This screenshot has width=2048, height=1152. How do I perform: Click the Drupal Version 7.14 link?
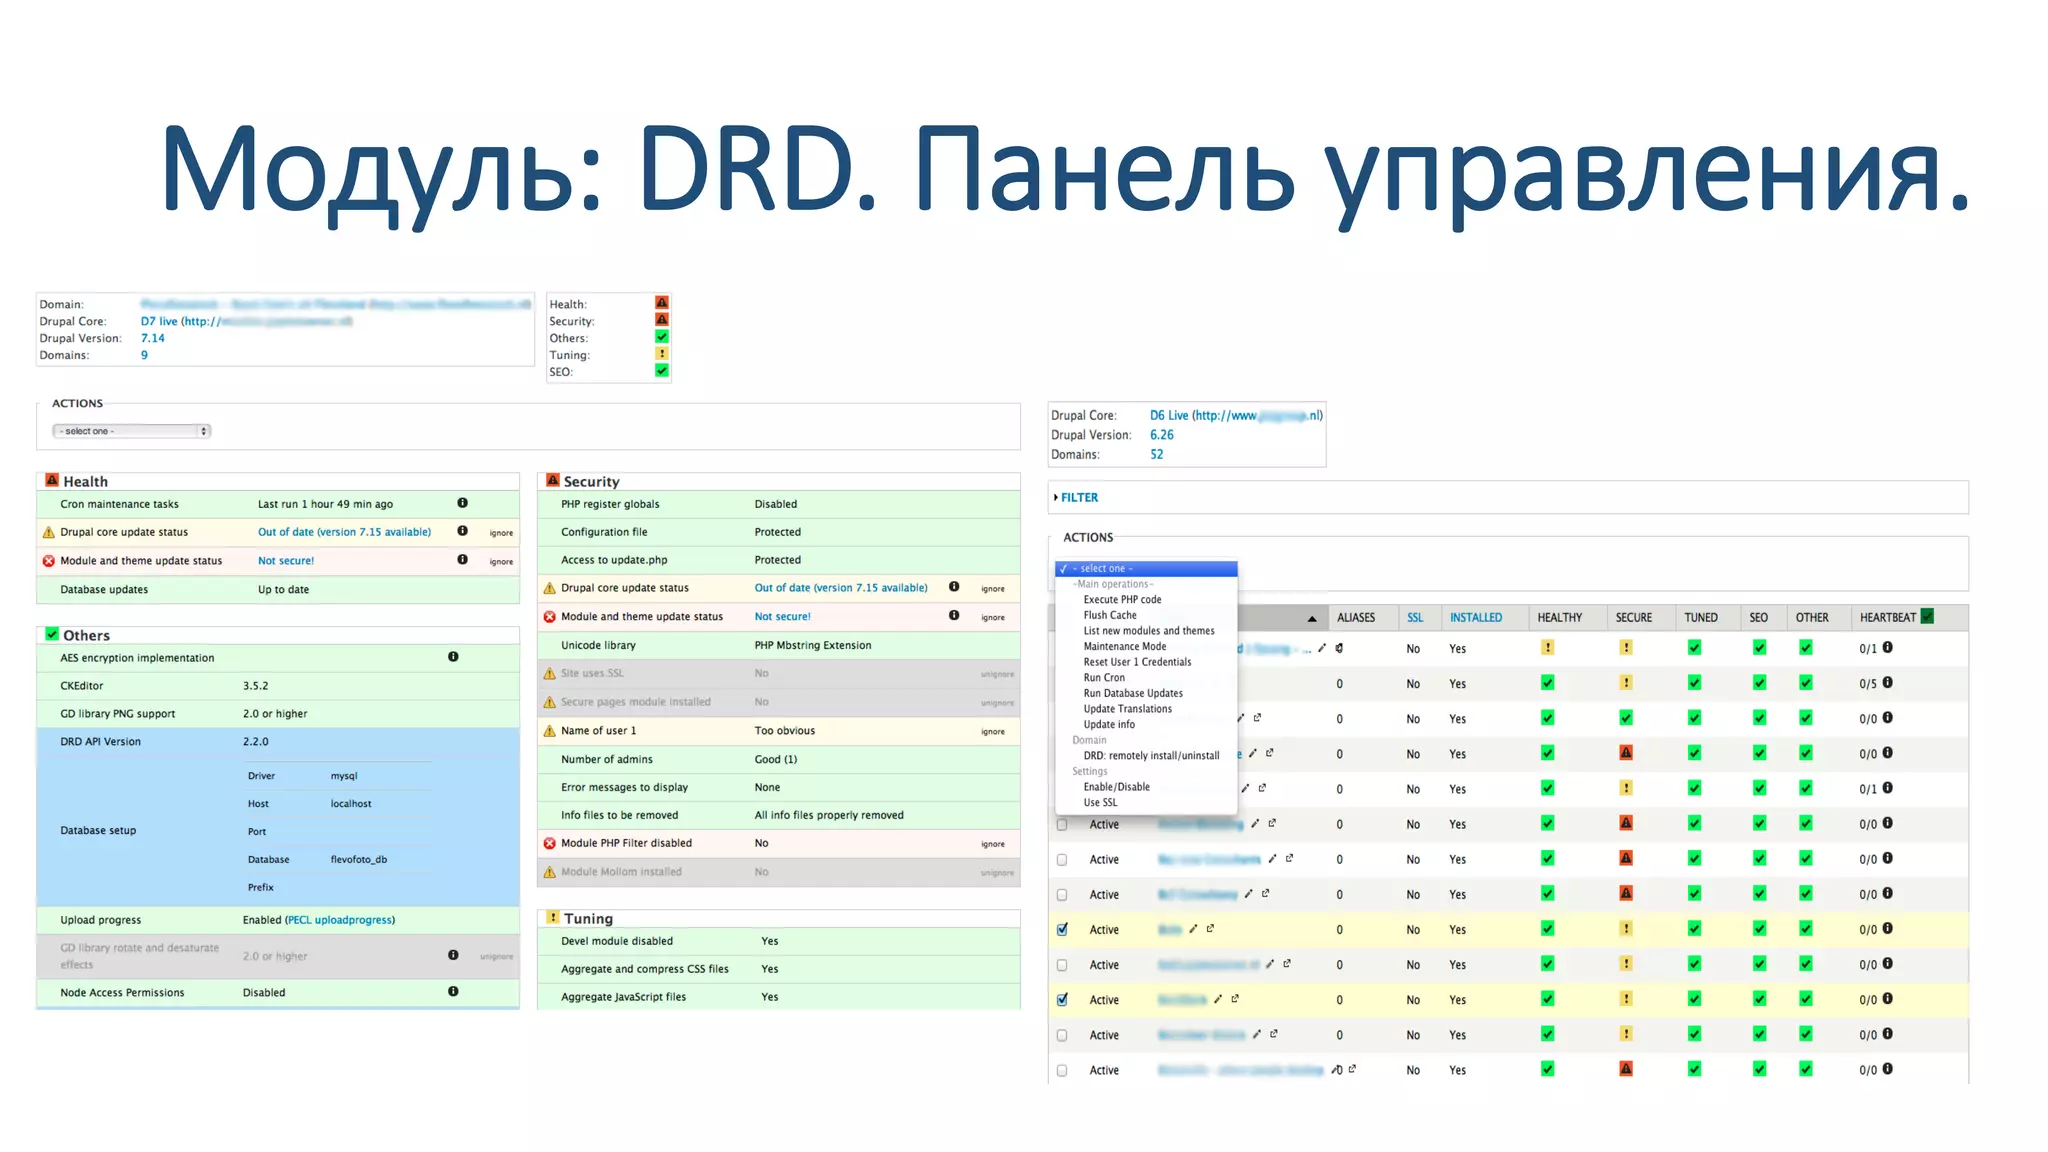click(152, 338)
